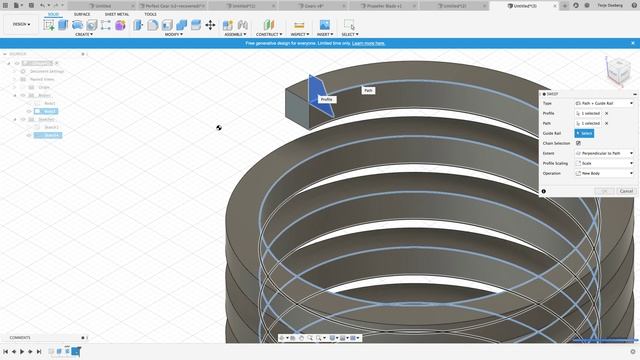The height and width of the screenshot is (360, 640).
Task: Select the Hole tool icon
Action: click(x=91, y=25)
